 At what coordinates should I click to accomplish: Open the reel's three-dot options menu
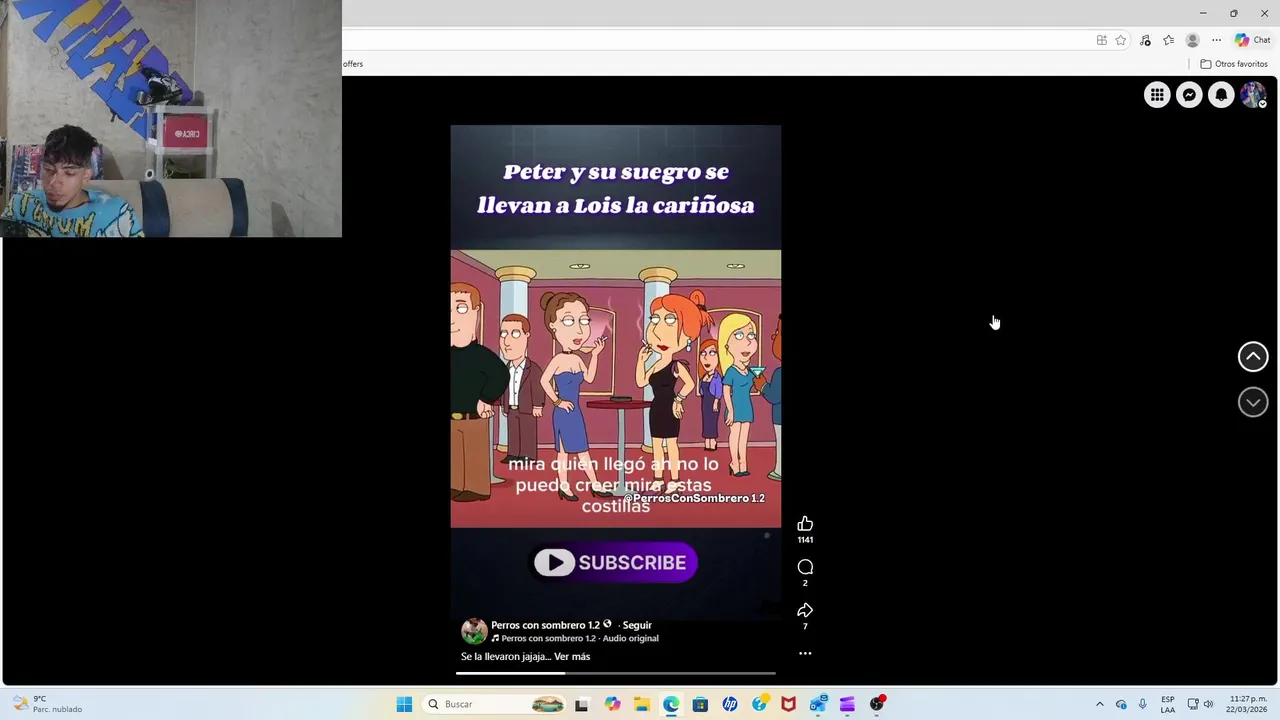[805, 653]
